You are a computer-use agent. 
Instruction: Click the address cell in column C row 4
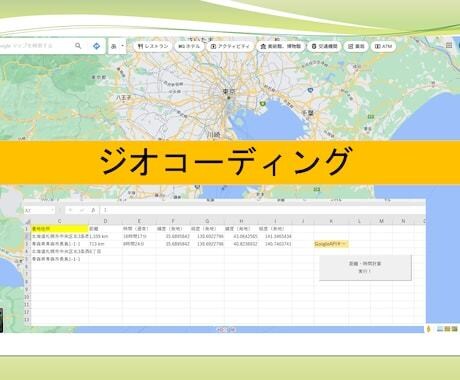(60, 252)
